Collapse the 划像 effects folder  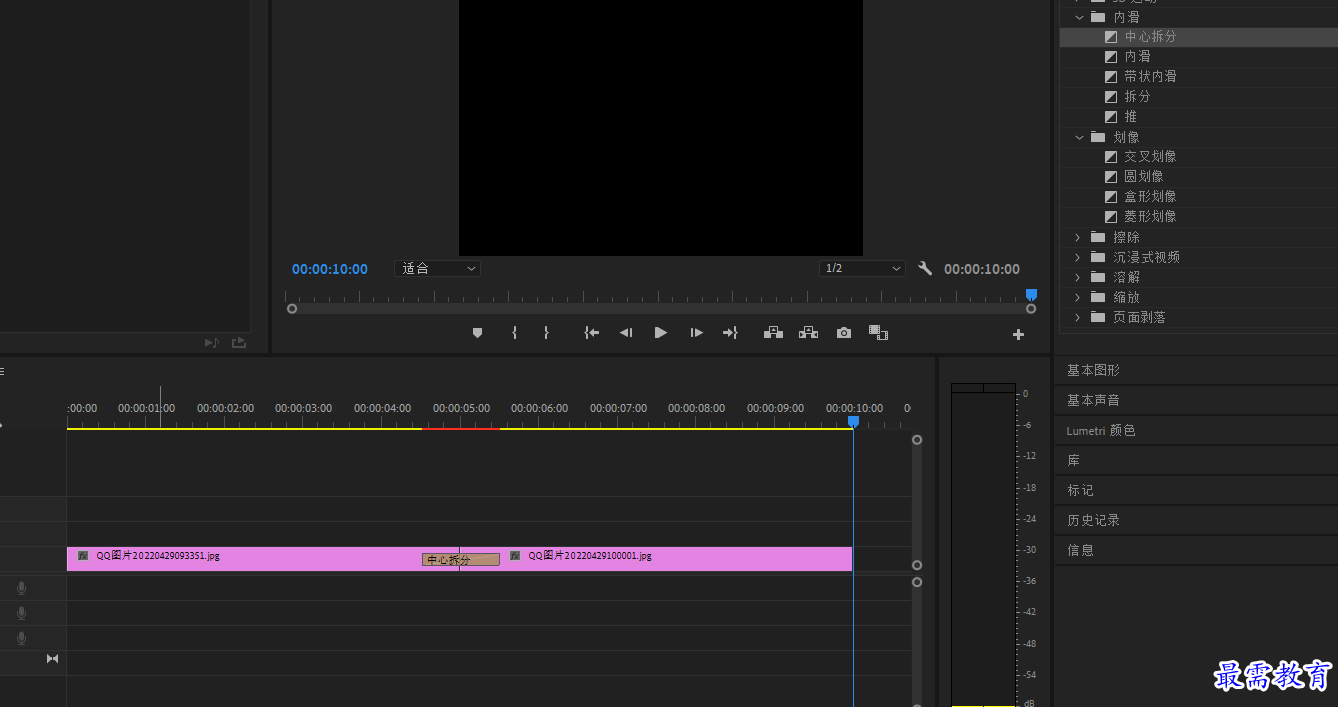coord(1079,137)
